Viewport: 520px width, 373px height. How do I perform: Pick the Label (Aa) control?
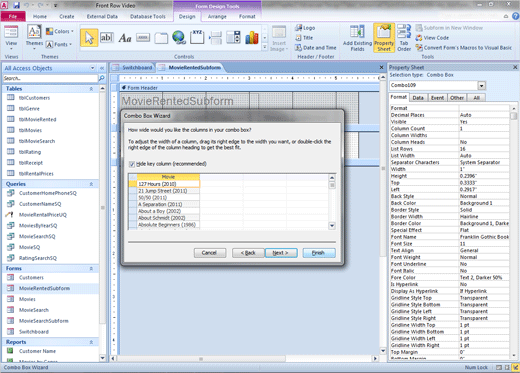click(x=125, y=38)
